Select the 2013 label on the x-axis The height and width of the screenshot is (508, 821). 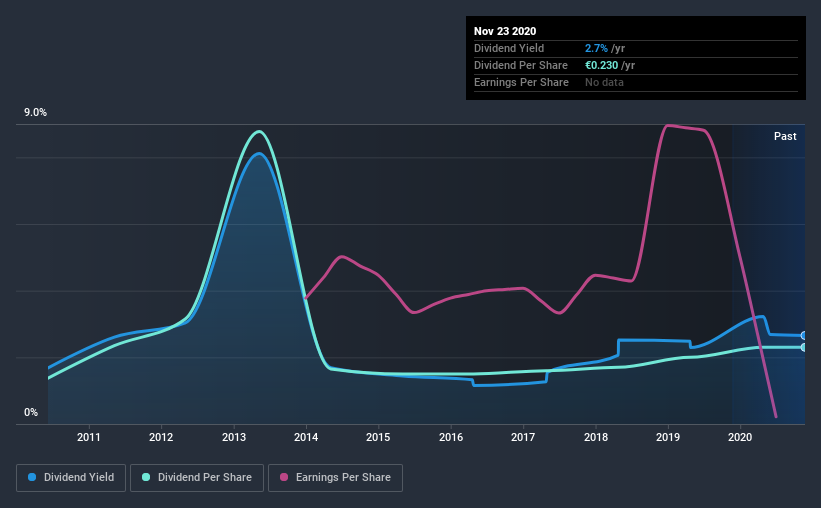234,437
